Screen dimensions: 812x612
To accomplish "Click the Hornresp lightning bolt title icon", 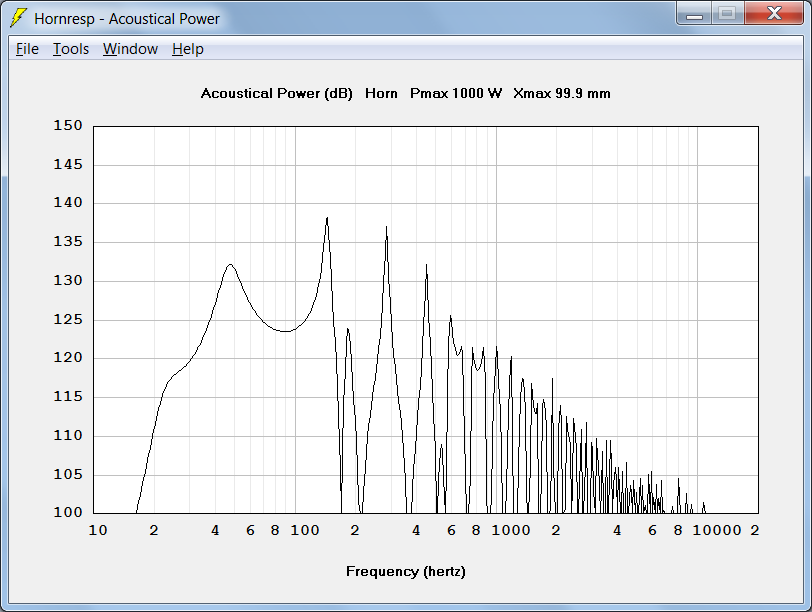I will pyautogui.click(x=19, y=19).
